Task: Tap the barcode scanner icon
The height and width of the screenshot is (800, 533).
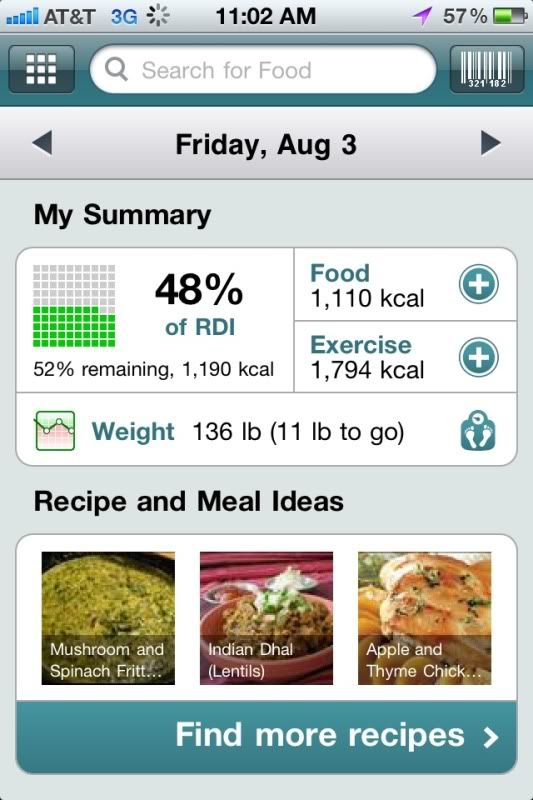Action: point(487,69)
